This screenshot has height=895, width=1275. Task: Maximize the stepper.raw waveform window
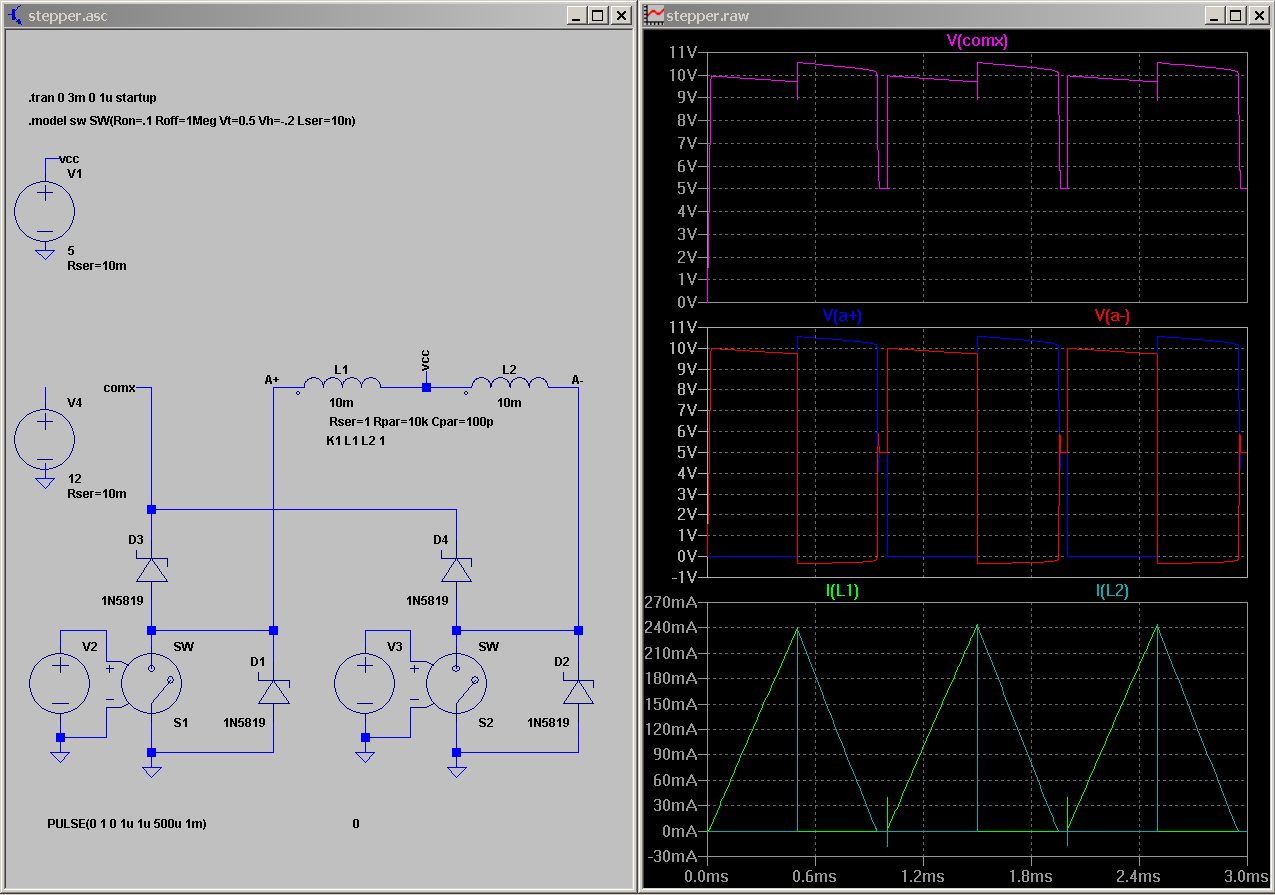(1235, 15)
